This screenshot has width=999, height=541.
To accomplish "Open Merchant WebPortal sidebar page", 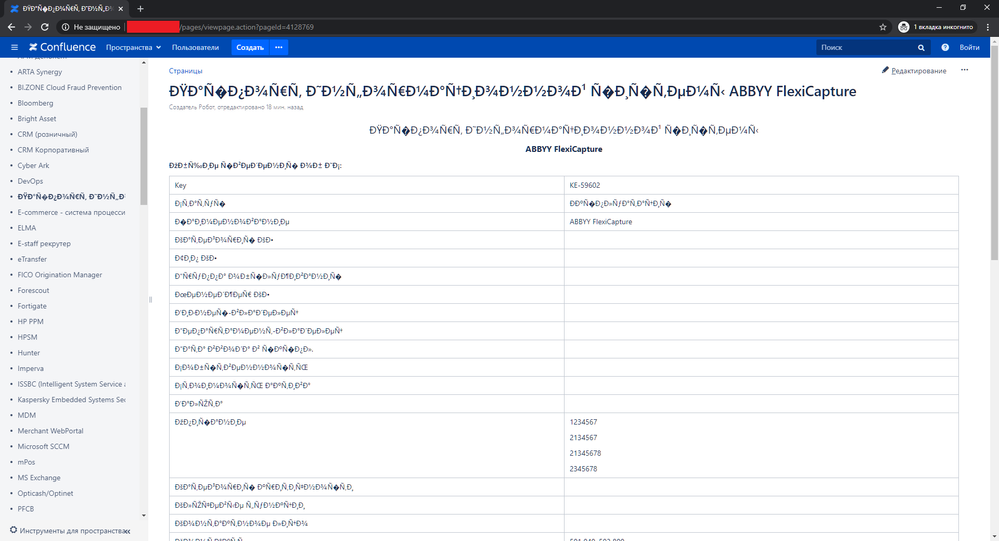I will click(50, 431).
